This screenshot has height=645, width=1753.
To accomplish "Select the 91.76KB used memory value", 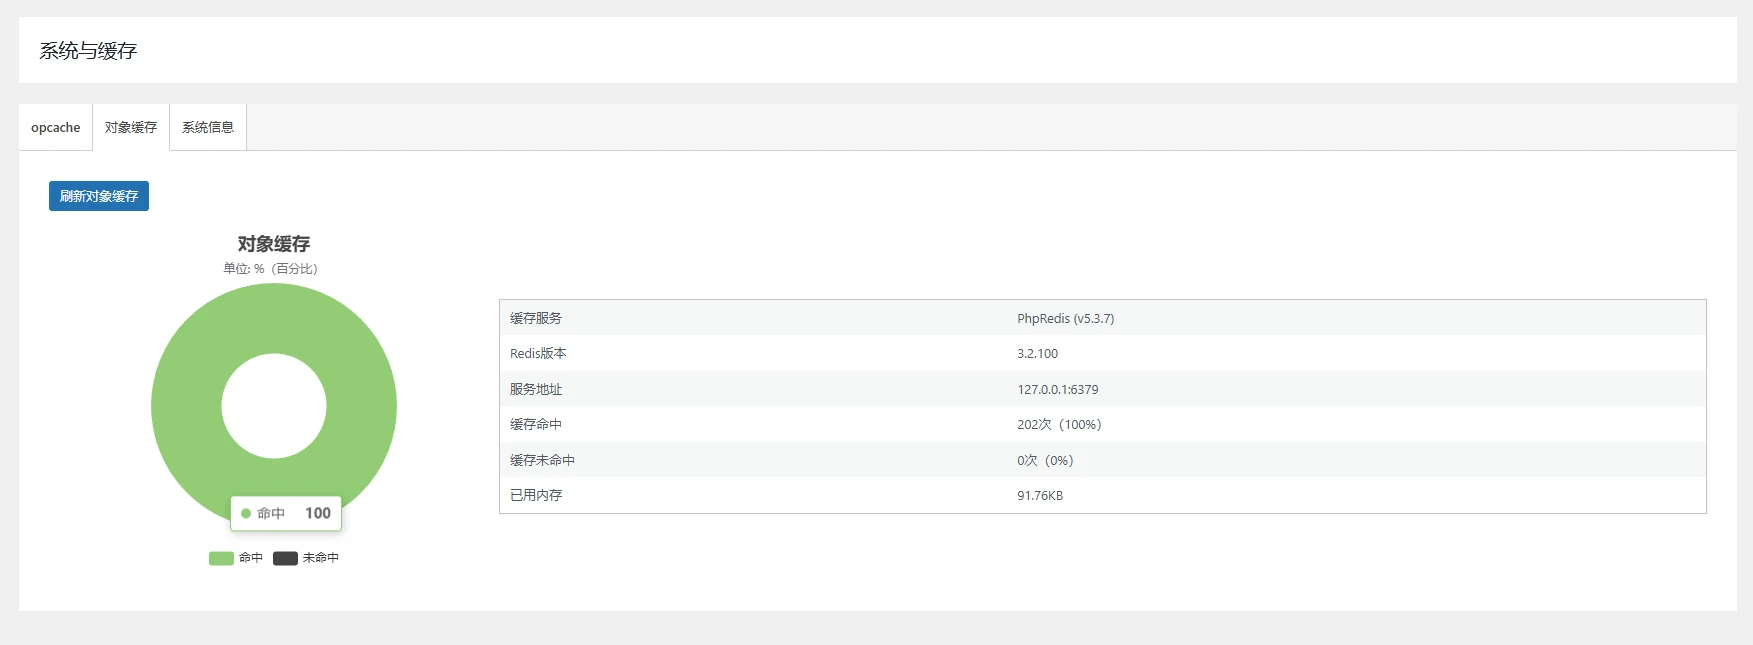I will click(x=1040, y=496).
